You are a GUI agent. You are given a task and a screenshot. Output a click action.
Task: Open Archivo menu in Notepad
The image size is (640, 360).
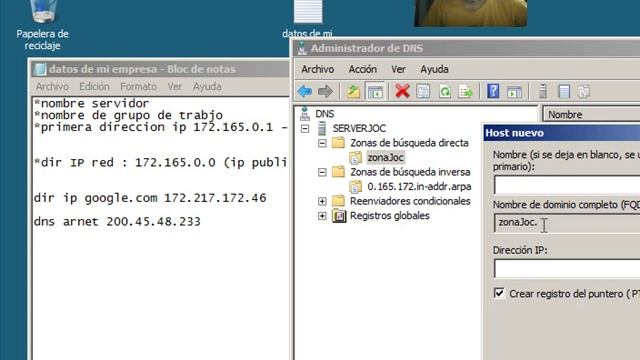point(52,87)
